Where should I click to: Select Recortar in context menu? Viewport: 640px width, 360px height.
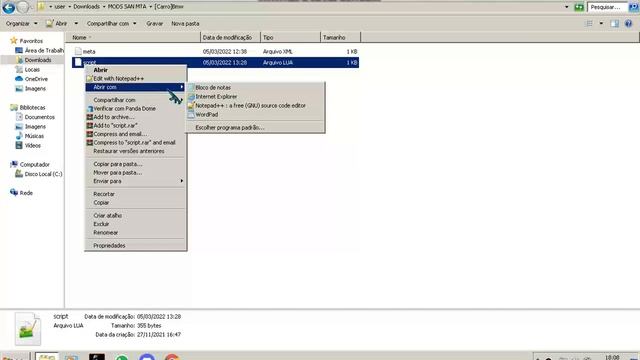pos(104,194)
